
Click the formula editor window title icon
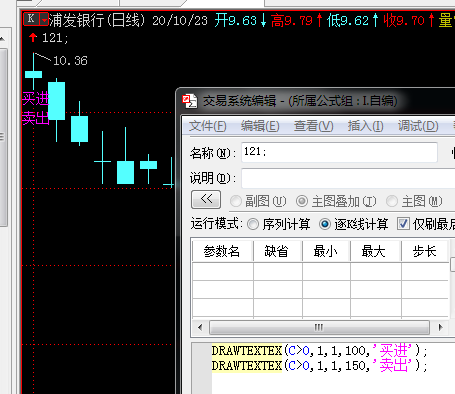pyautogui.click(x=189, y=101)
